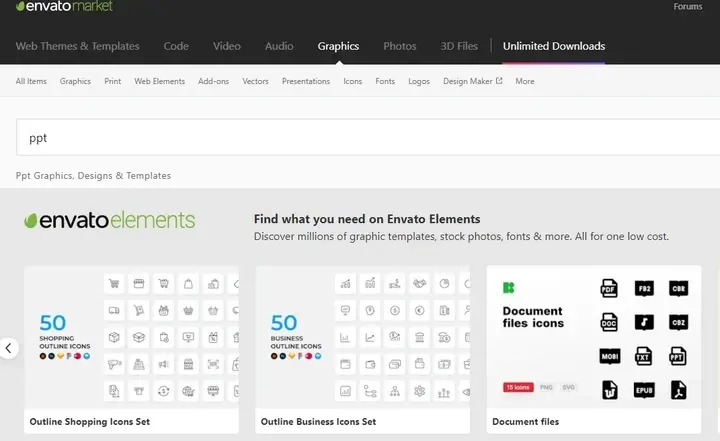
Task: Select the Graphics category tab
Action: [x=338, y=46]
